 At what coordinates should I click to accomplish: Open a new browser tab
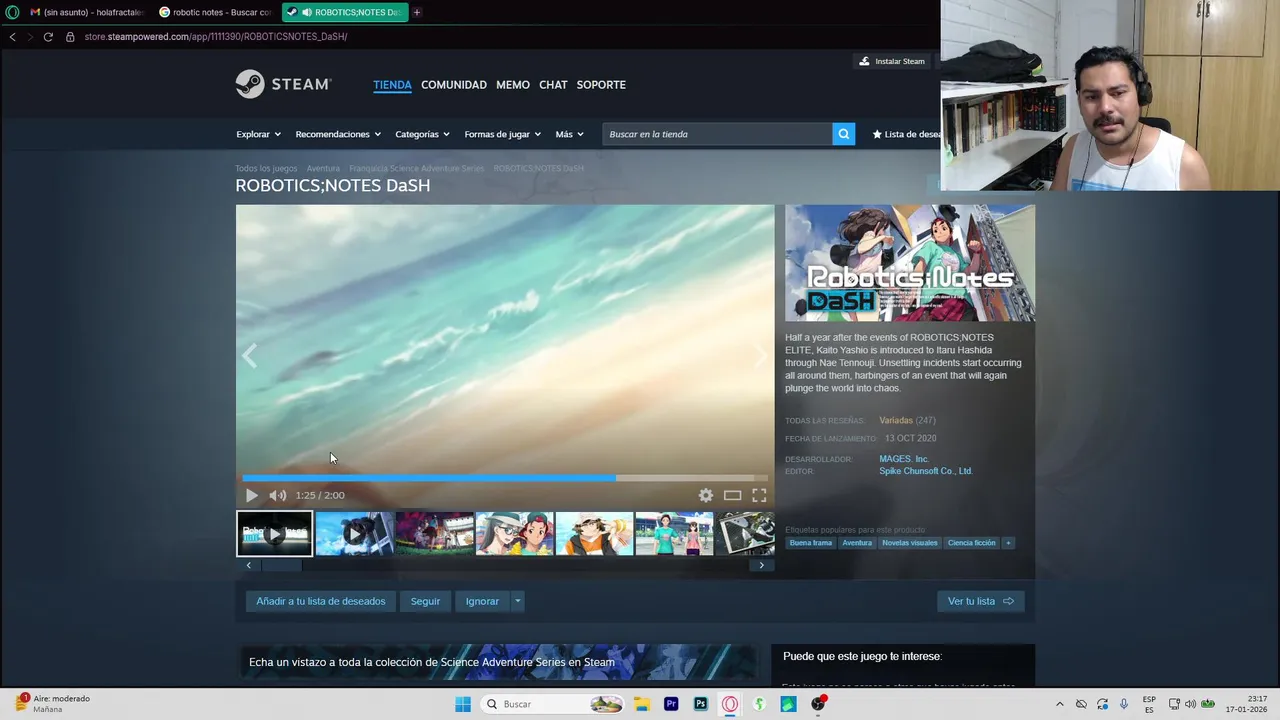pyautogui.click(x=417, y=12)
